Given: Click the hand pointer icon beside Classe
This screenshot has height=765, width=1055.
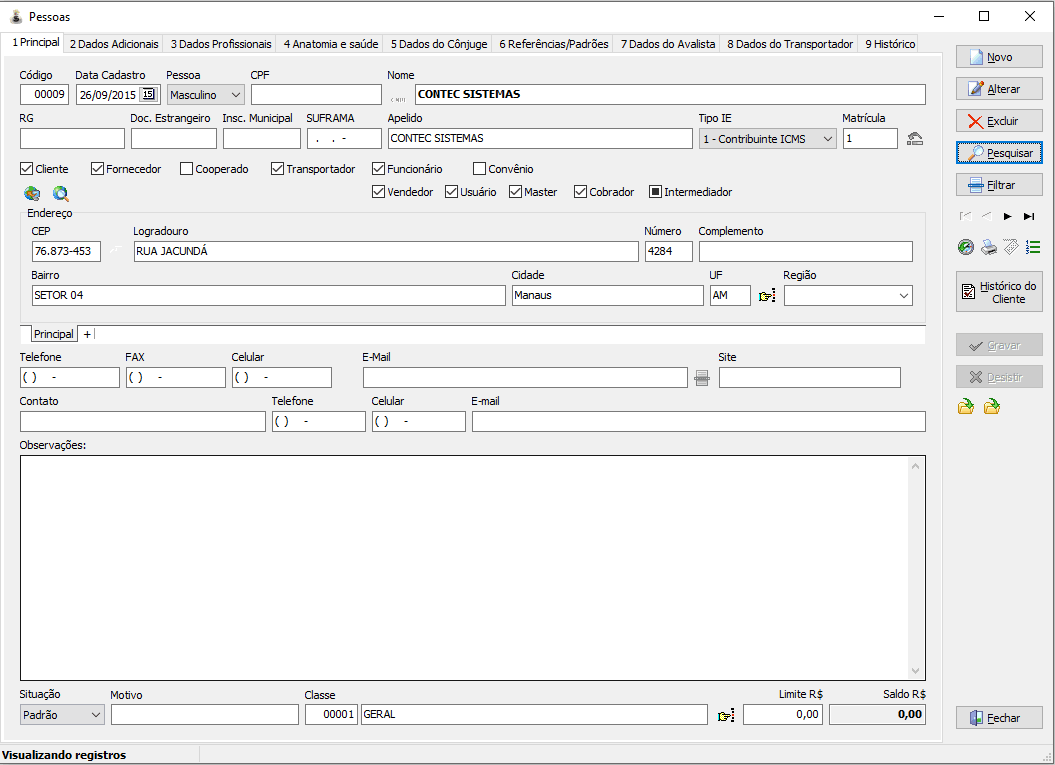Looking at the screenshot, I should tap(725, 715).
